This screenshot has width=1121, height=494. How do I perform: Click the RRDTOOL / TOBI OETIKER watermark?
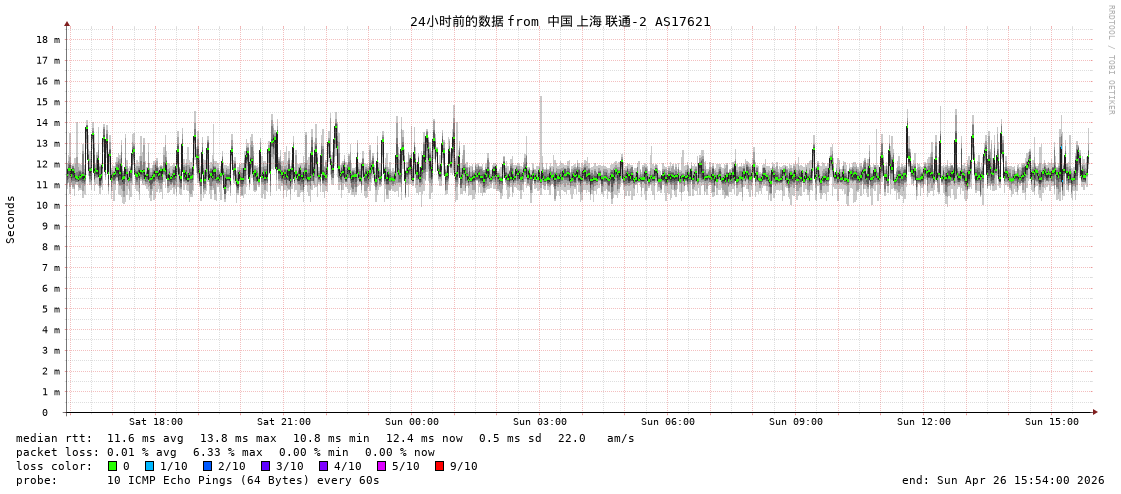tap(1110, 60)
